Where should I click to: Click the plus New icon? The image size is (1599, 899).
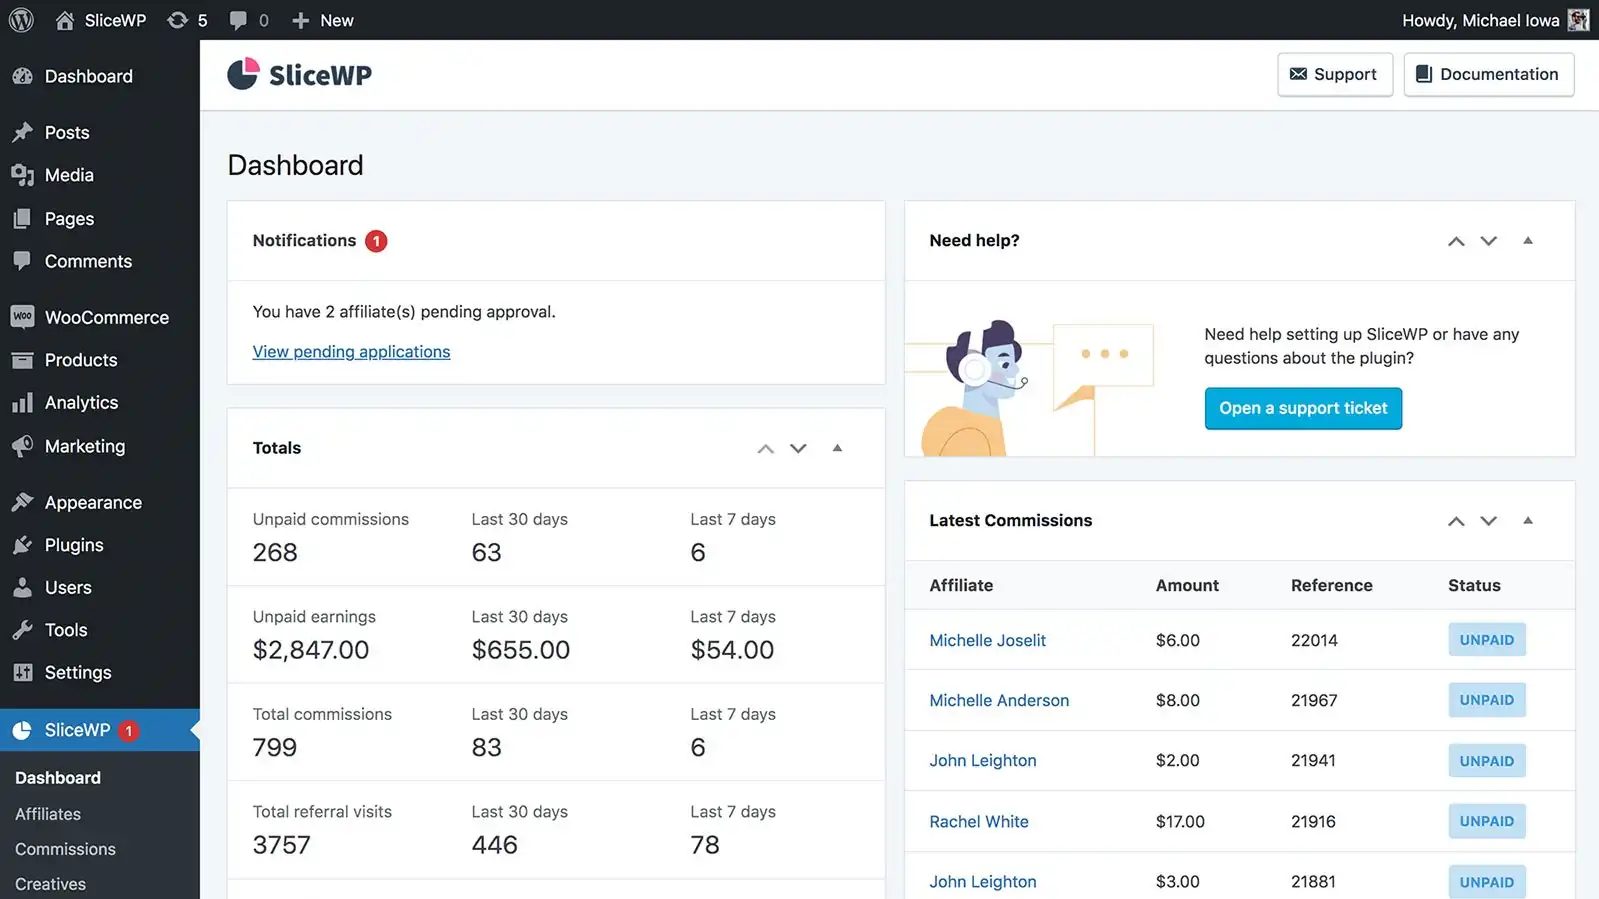coord(300,20)
